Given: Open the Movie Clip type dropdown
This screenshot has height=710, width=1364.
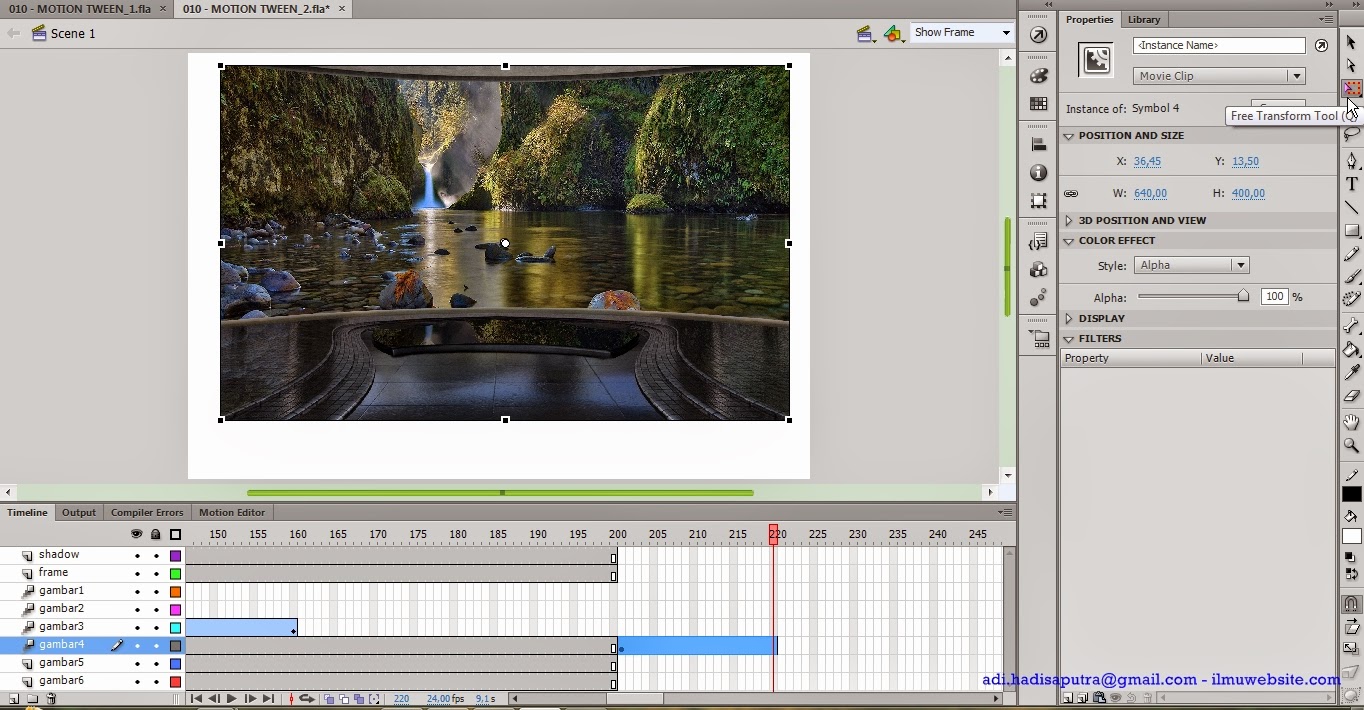Looking at the screenshot, I should point(1219,76).
